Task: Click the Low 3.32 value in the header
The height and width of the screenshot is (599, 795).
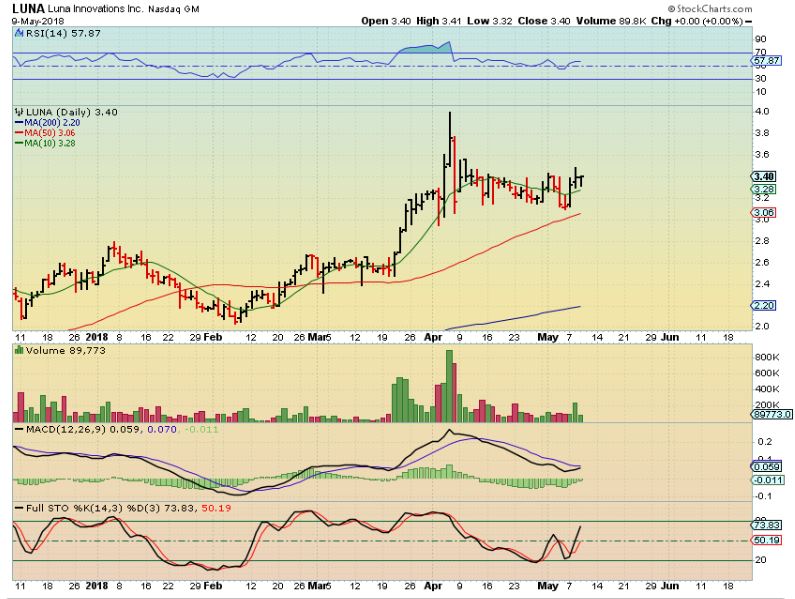Action: click(489, 21)
